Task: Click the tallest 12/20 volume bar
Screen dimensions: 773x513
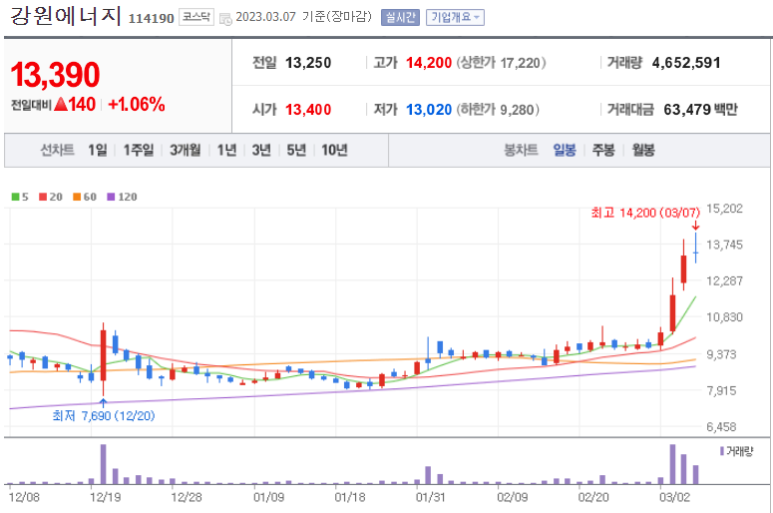Action: (103, 464)
